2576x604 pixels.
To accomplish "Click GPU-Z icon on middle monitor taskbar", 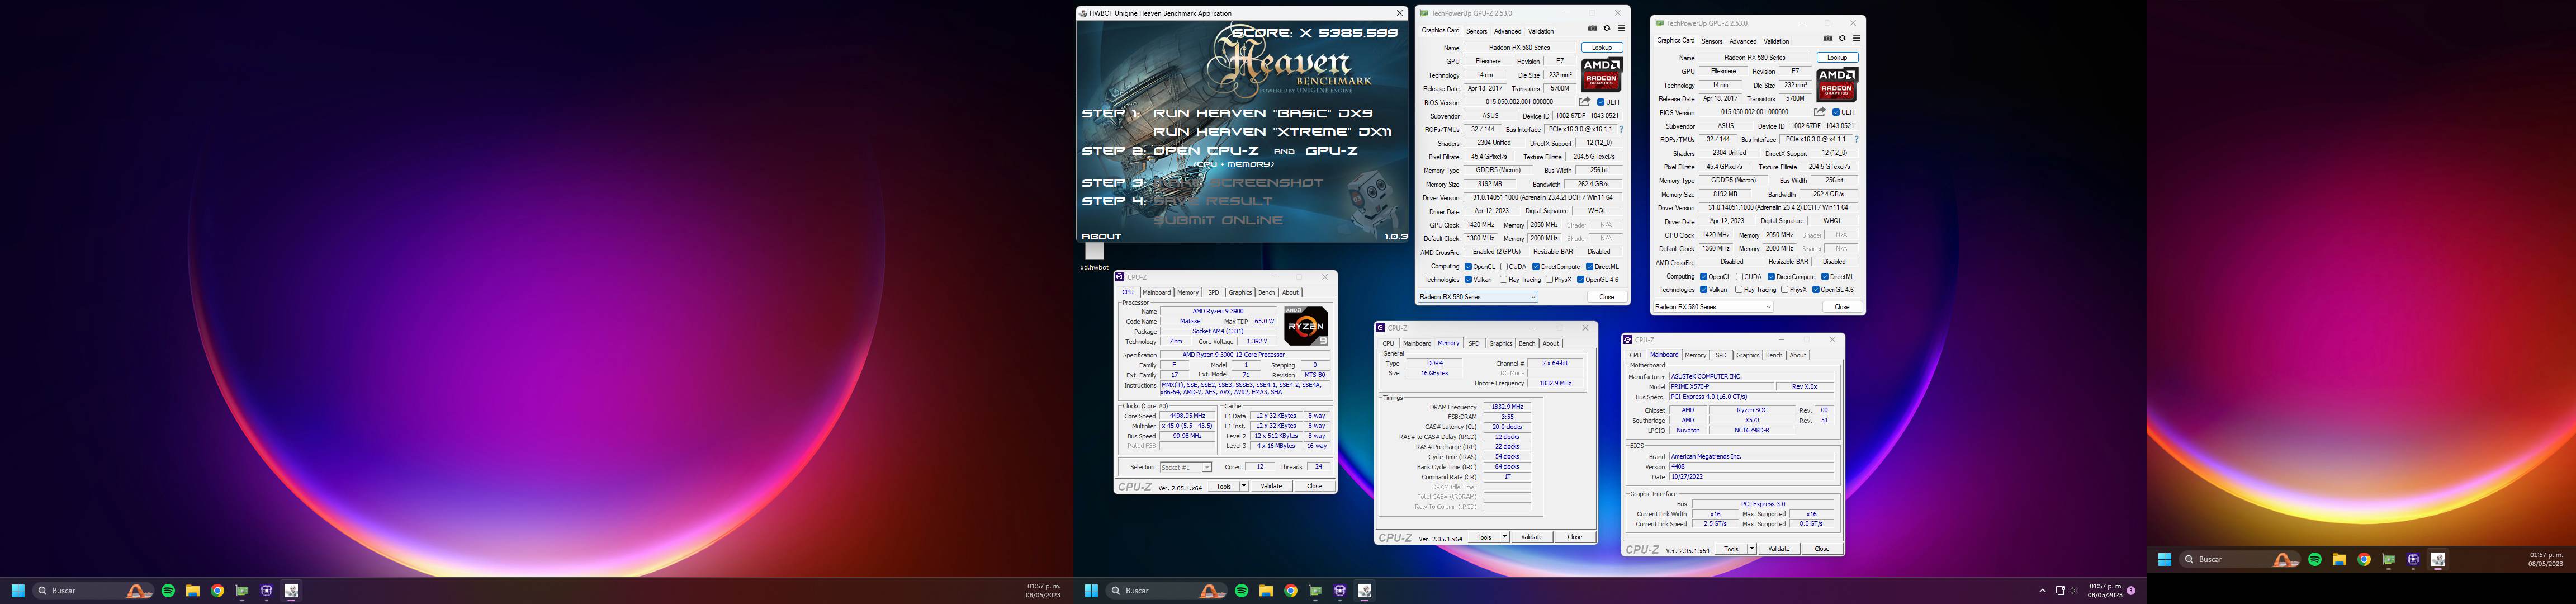I will coord(1315,591).
